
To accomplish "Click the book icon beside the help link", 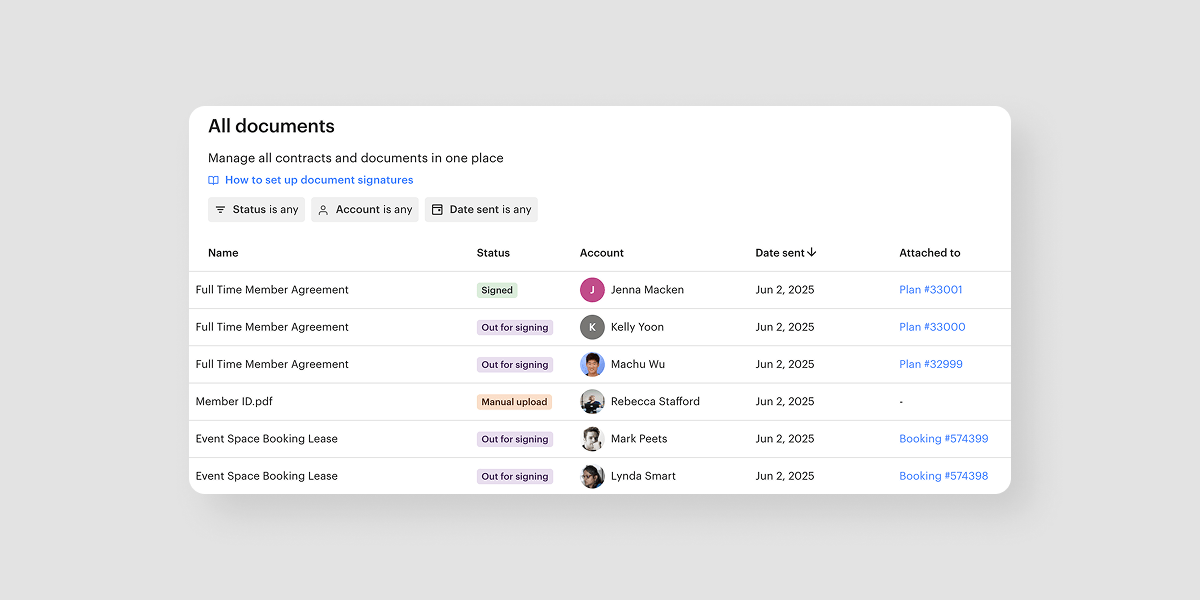I will pyautogui.click(x=213, y=181).
